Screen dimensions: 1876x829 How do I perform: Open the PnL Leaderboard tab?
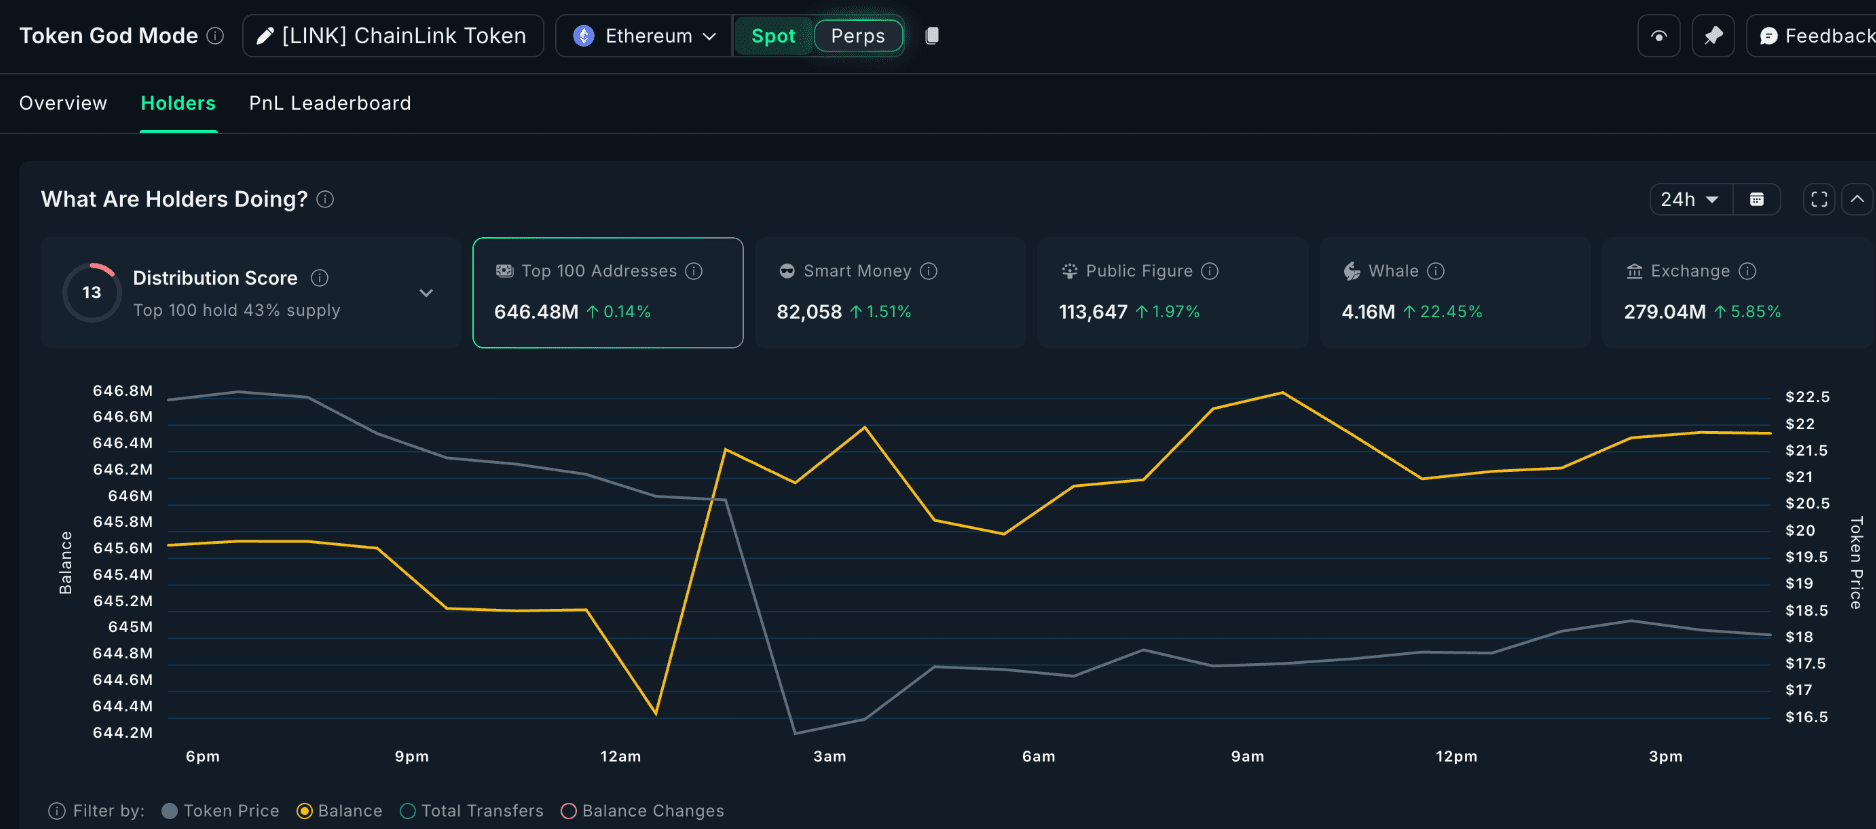330,103
